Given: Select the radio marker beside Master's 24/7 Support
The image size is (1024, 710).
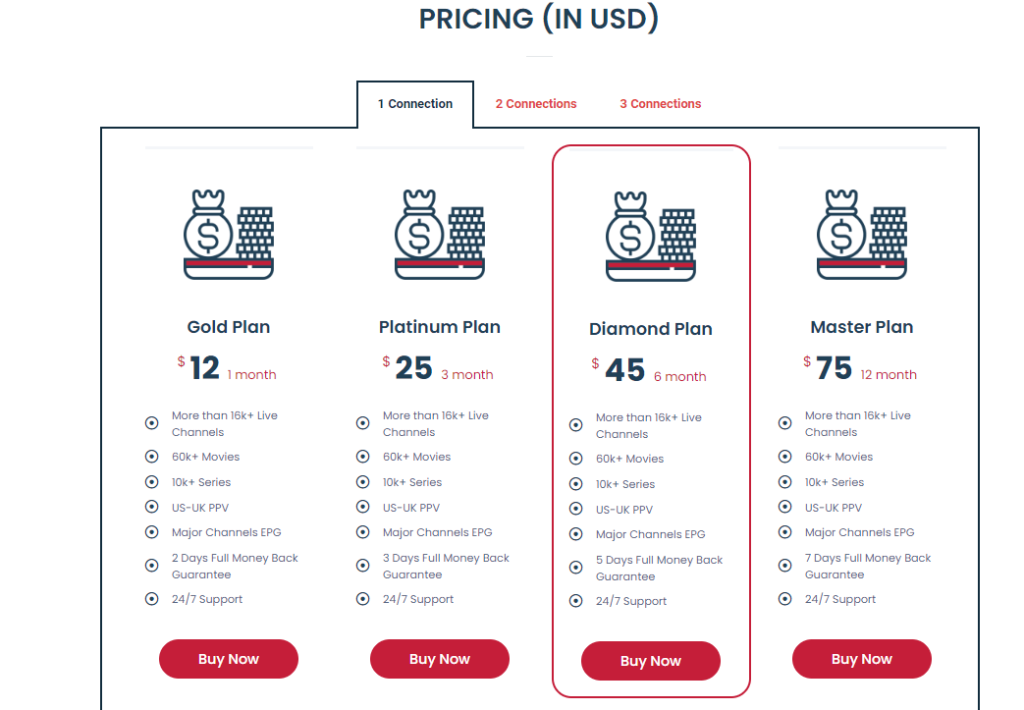Looking at the screenshot, I should (785, 599).
